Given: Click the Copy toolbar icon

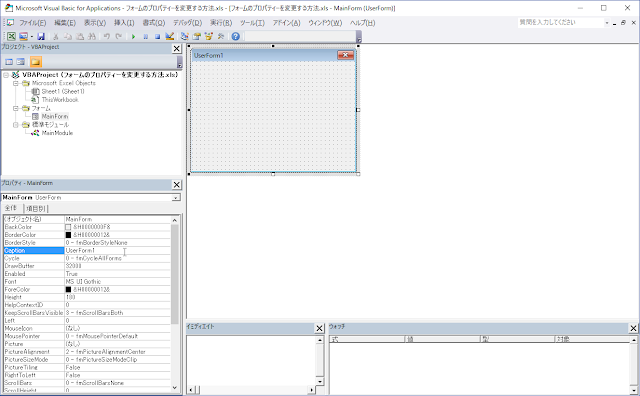Looking at the screenshot, I should 68,36.
